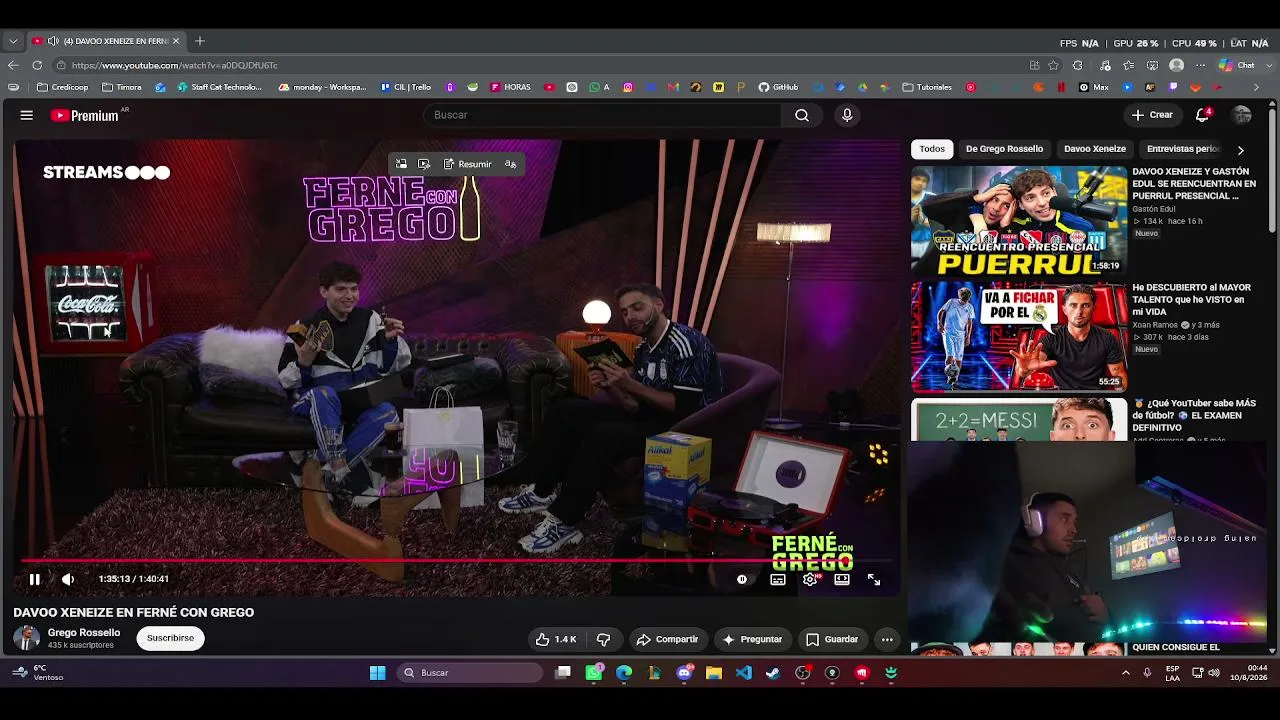The image size is (1280, 720).
Task: Go to YouTube Premium home logo
Action: pos(85,115)
